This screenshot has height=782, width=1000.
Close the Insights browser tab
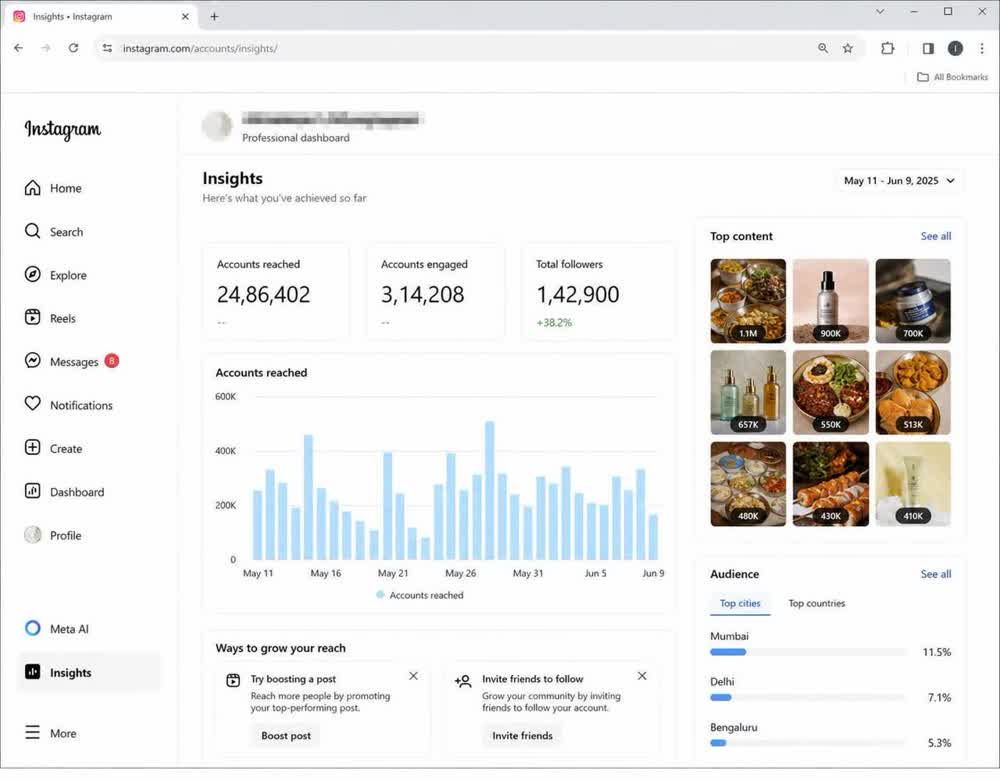(x=185, y=17)
